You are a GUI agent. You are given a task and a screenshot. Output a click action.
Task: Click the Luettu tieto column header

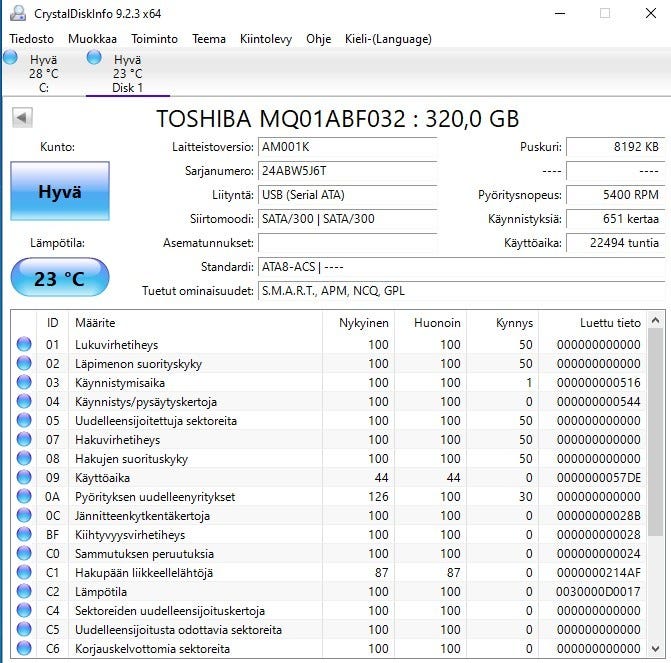point(610,323)
